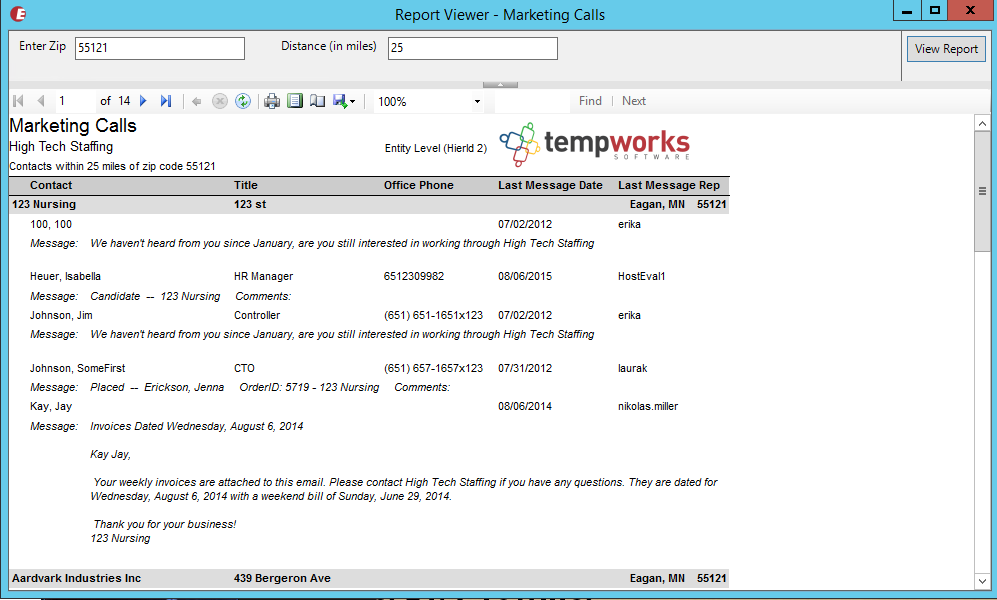
Task: Click the Last Message Rep header
Action: point(669,185)
